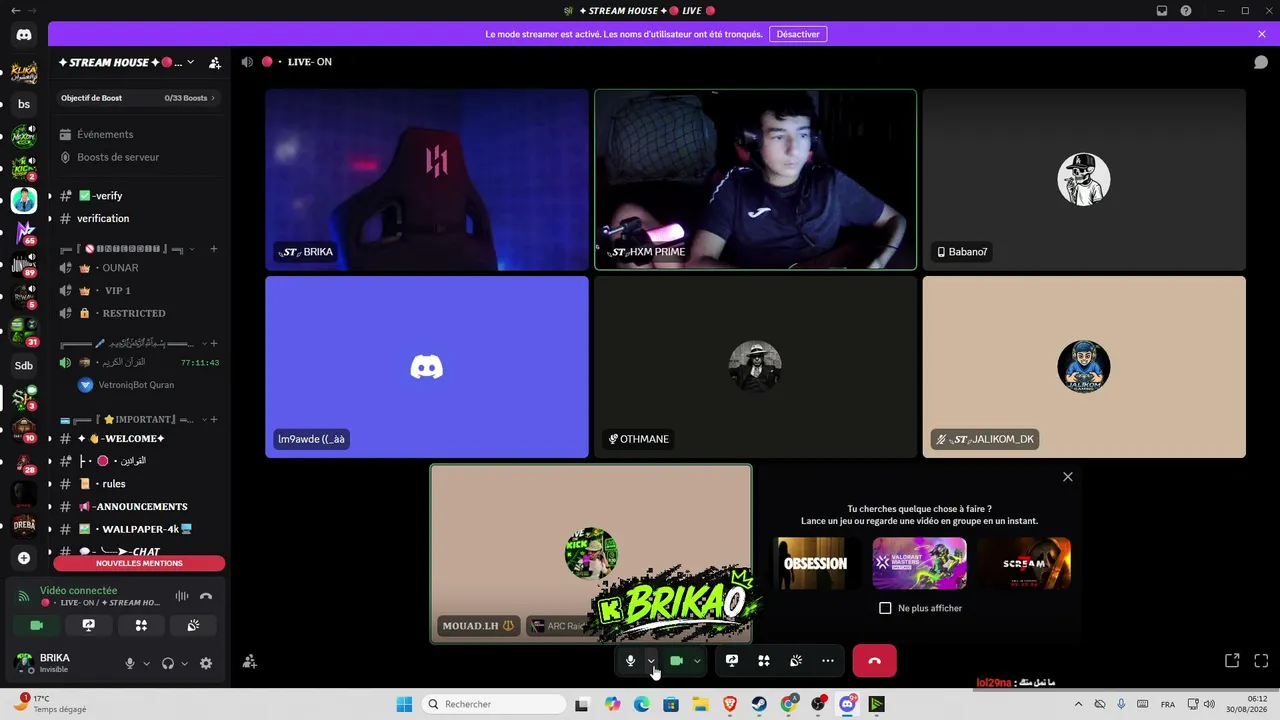1280x720 pixels.
Task: Focus the HXM PRIME video tile
Action: pos(755,180)
